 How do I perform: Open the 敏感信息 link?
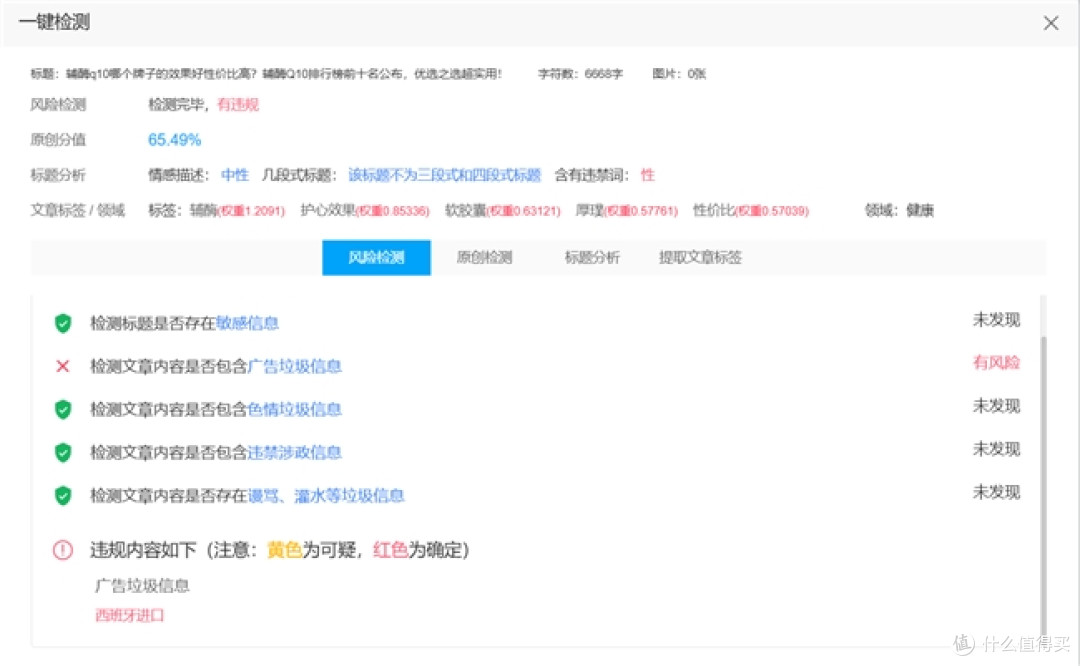click(x=247, y=323)
